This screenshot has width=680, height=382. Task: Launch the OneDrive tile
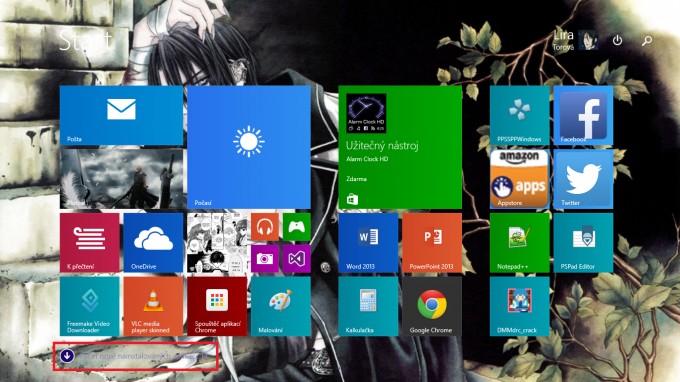(153, 242)
